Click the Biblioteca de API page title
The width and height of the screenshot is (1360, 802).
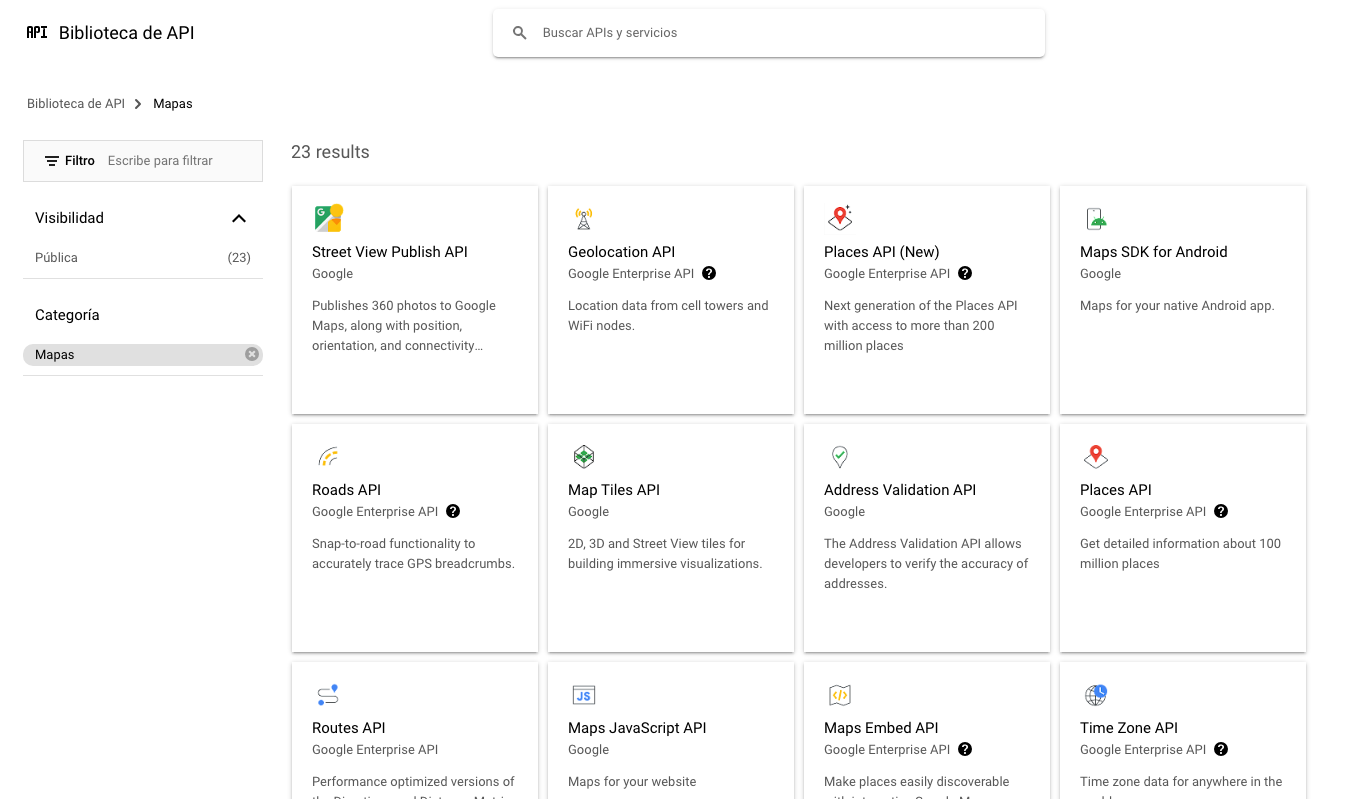(126, 33)
